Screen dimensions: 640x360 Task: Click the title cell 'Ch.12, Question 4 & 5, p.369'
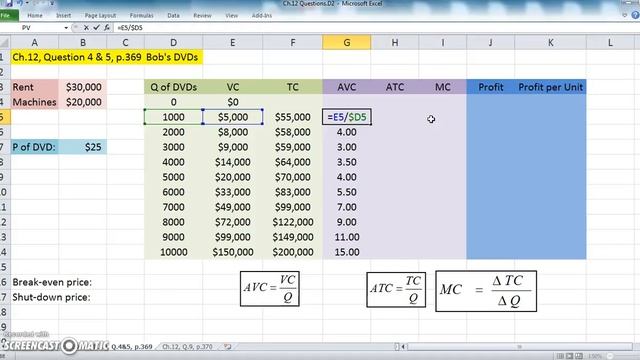(77, 57)
